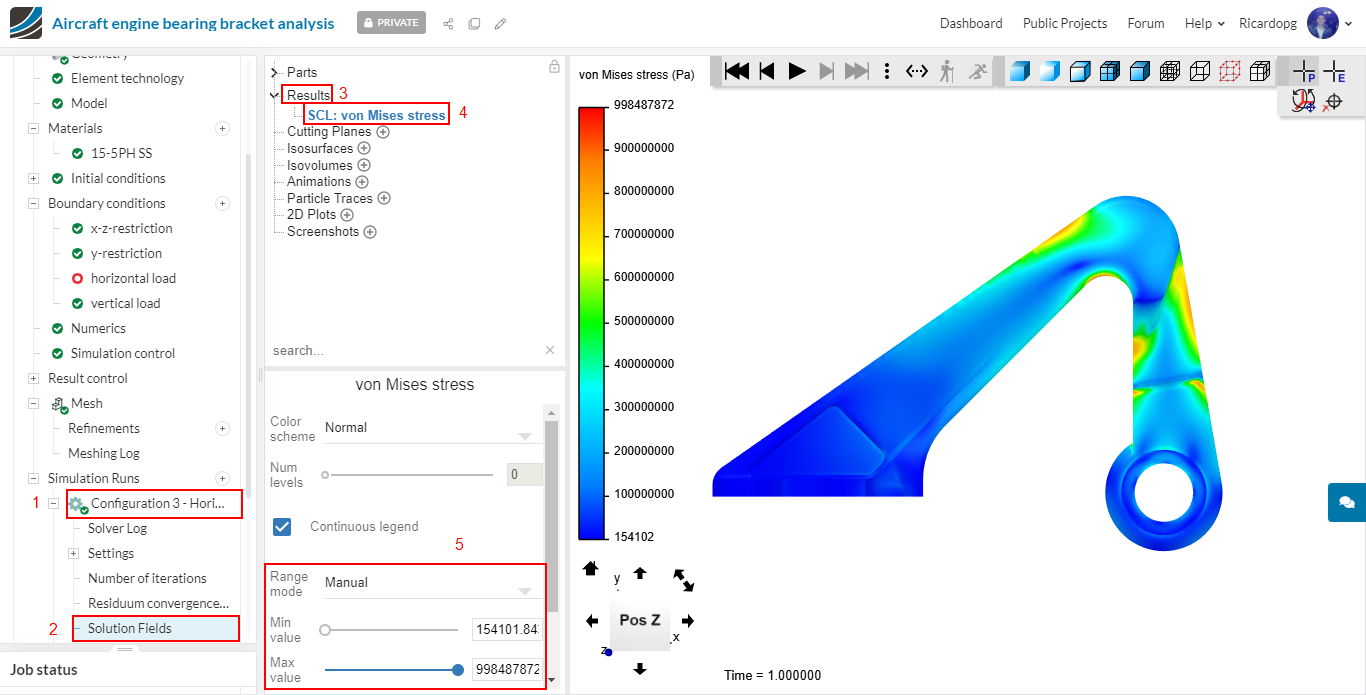This screenshot has height=695, width=1366.
Task: Open the Forum link
Action: pos(1146,23)
